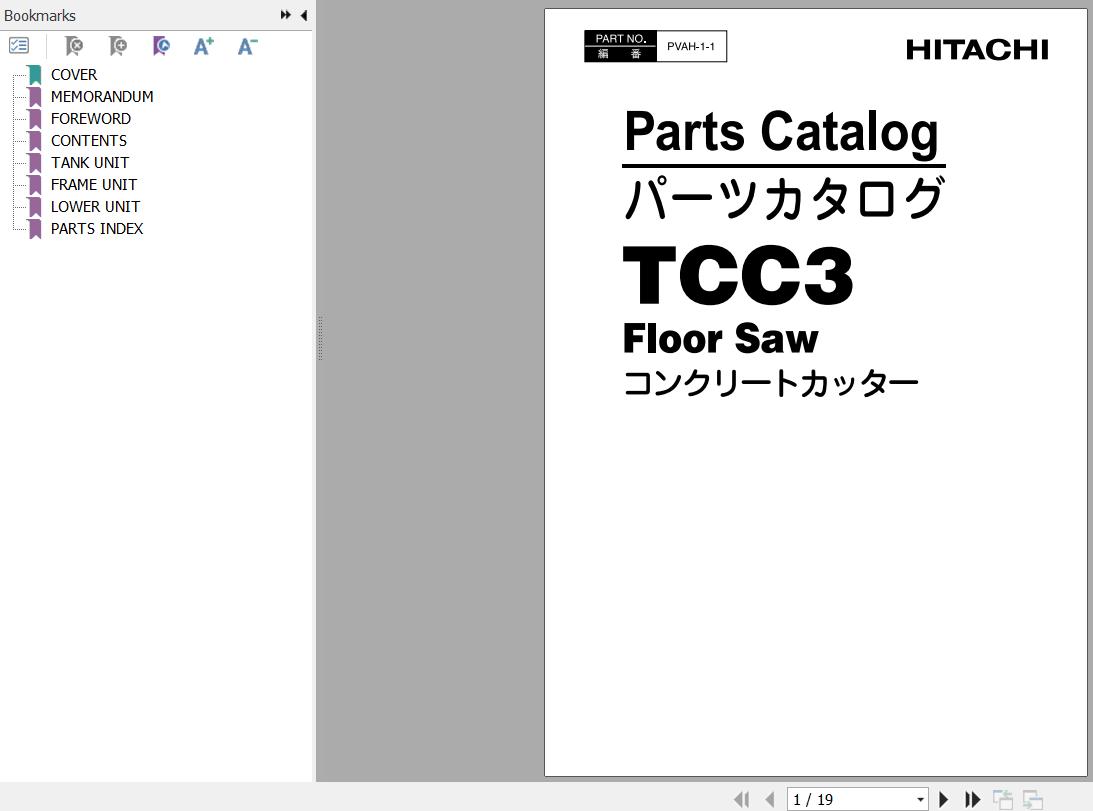This screenshot has height=811, width=1093.
Task: Go to the next page
Action: click(x=944, y=799)
